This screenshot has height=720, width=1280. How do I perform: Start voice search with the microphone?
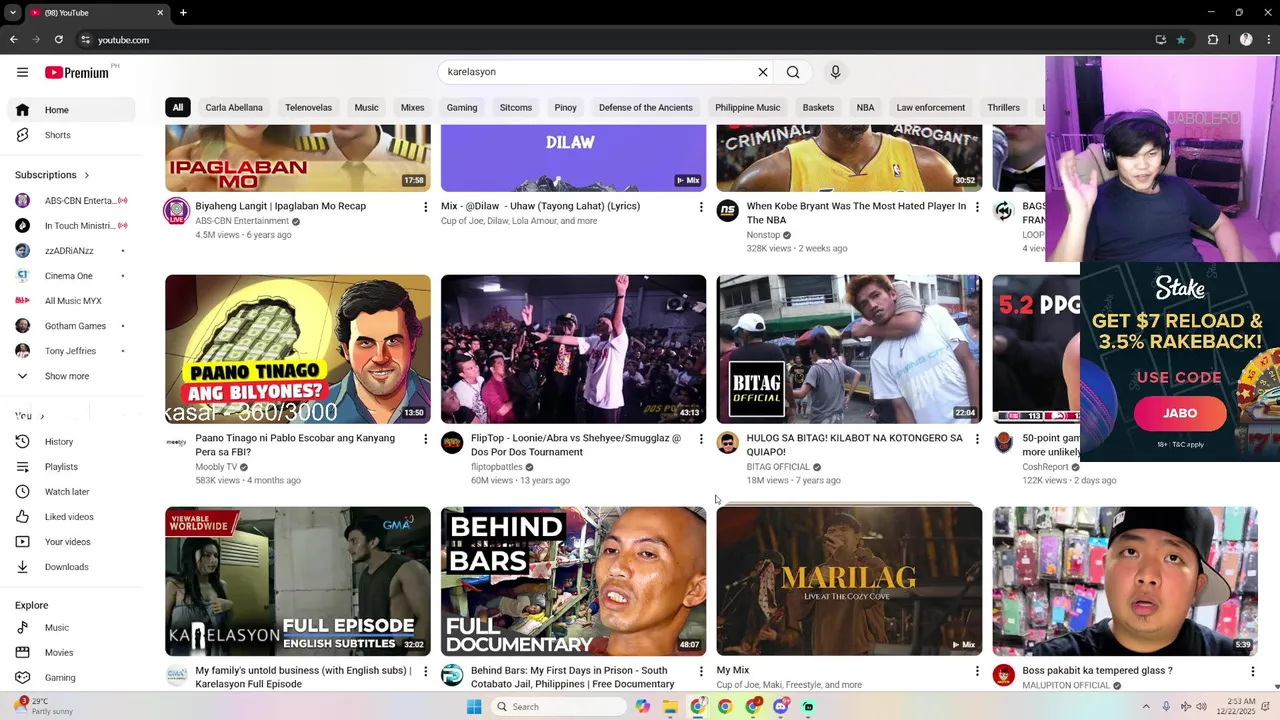pos(835,72)
